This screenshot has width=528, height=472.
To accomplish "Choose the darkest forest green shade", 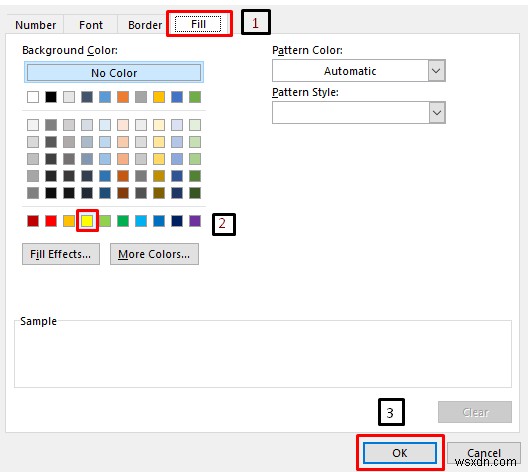I will click(x=195, y=193).
